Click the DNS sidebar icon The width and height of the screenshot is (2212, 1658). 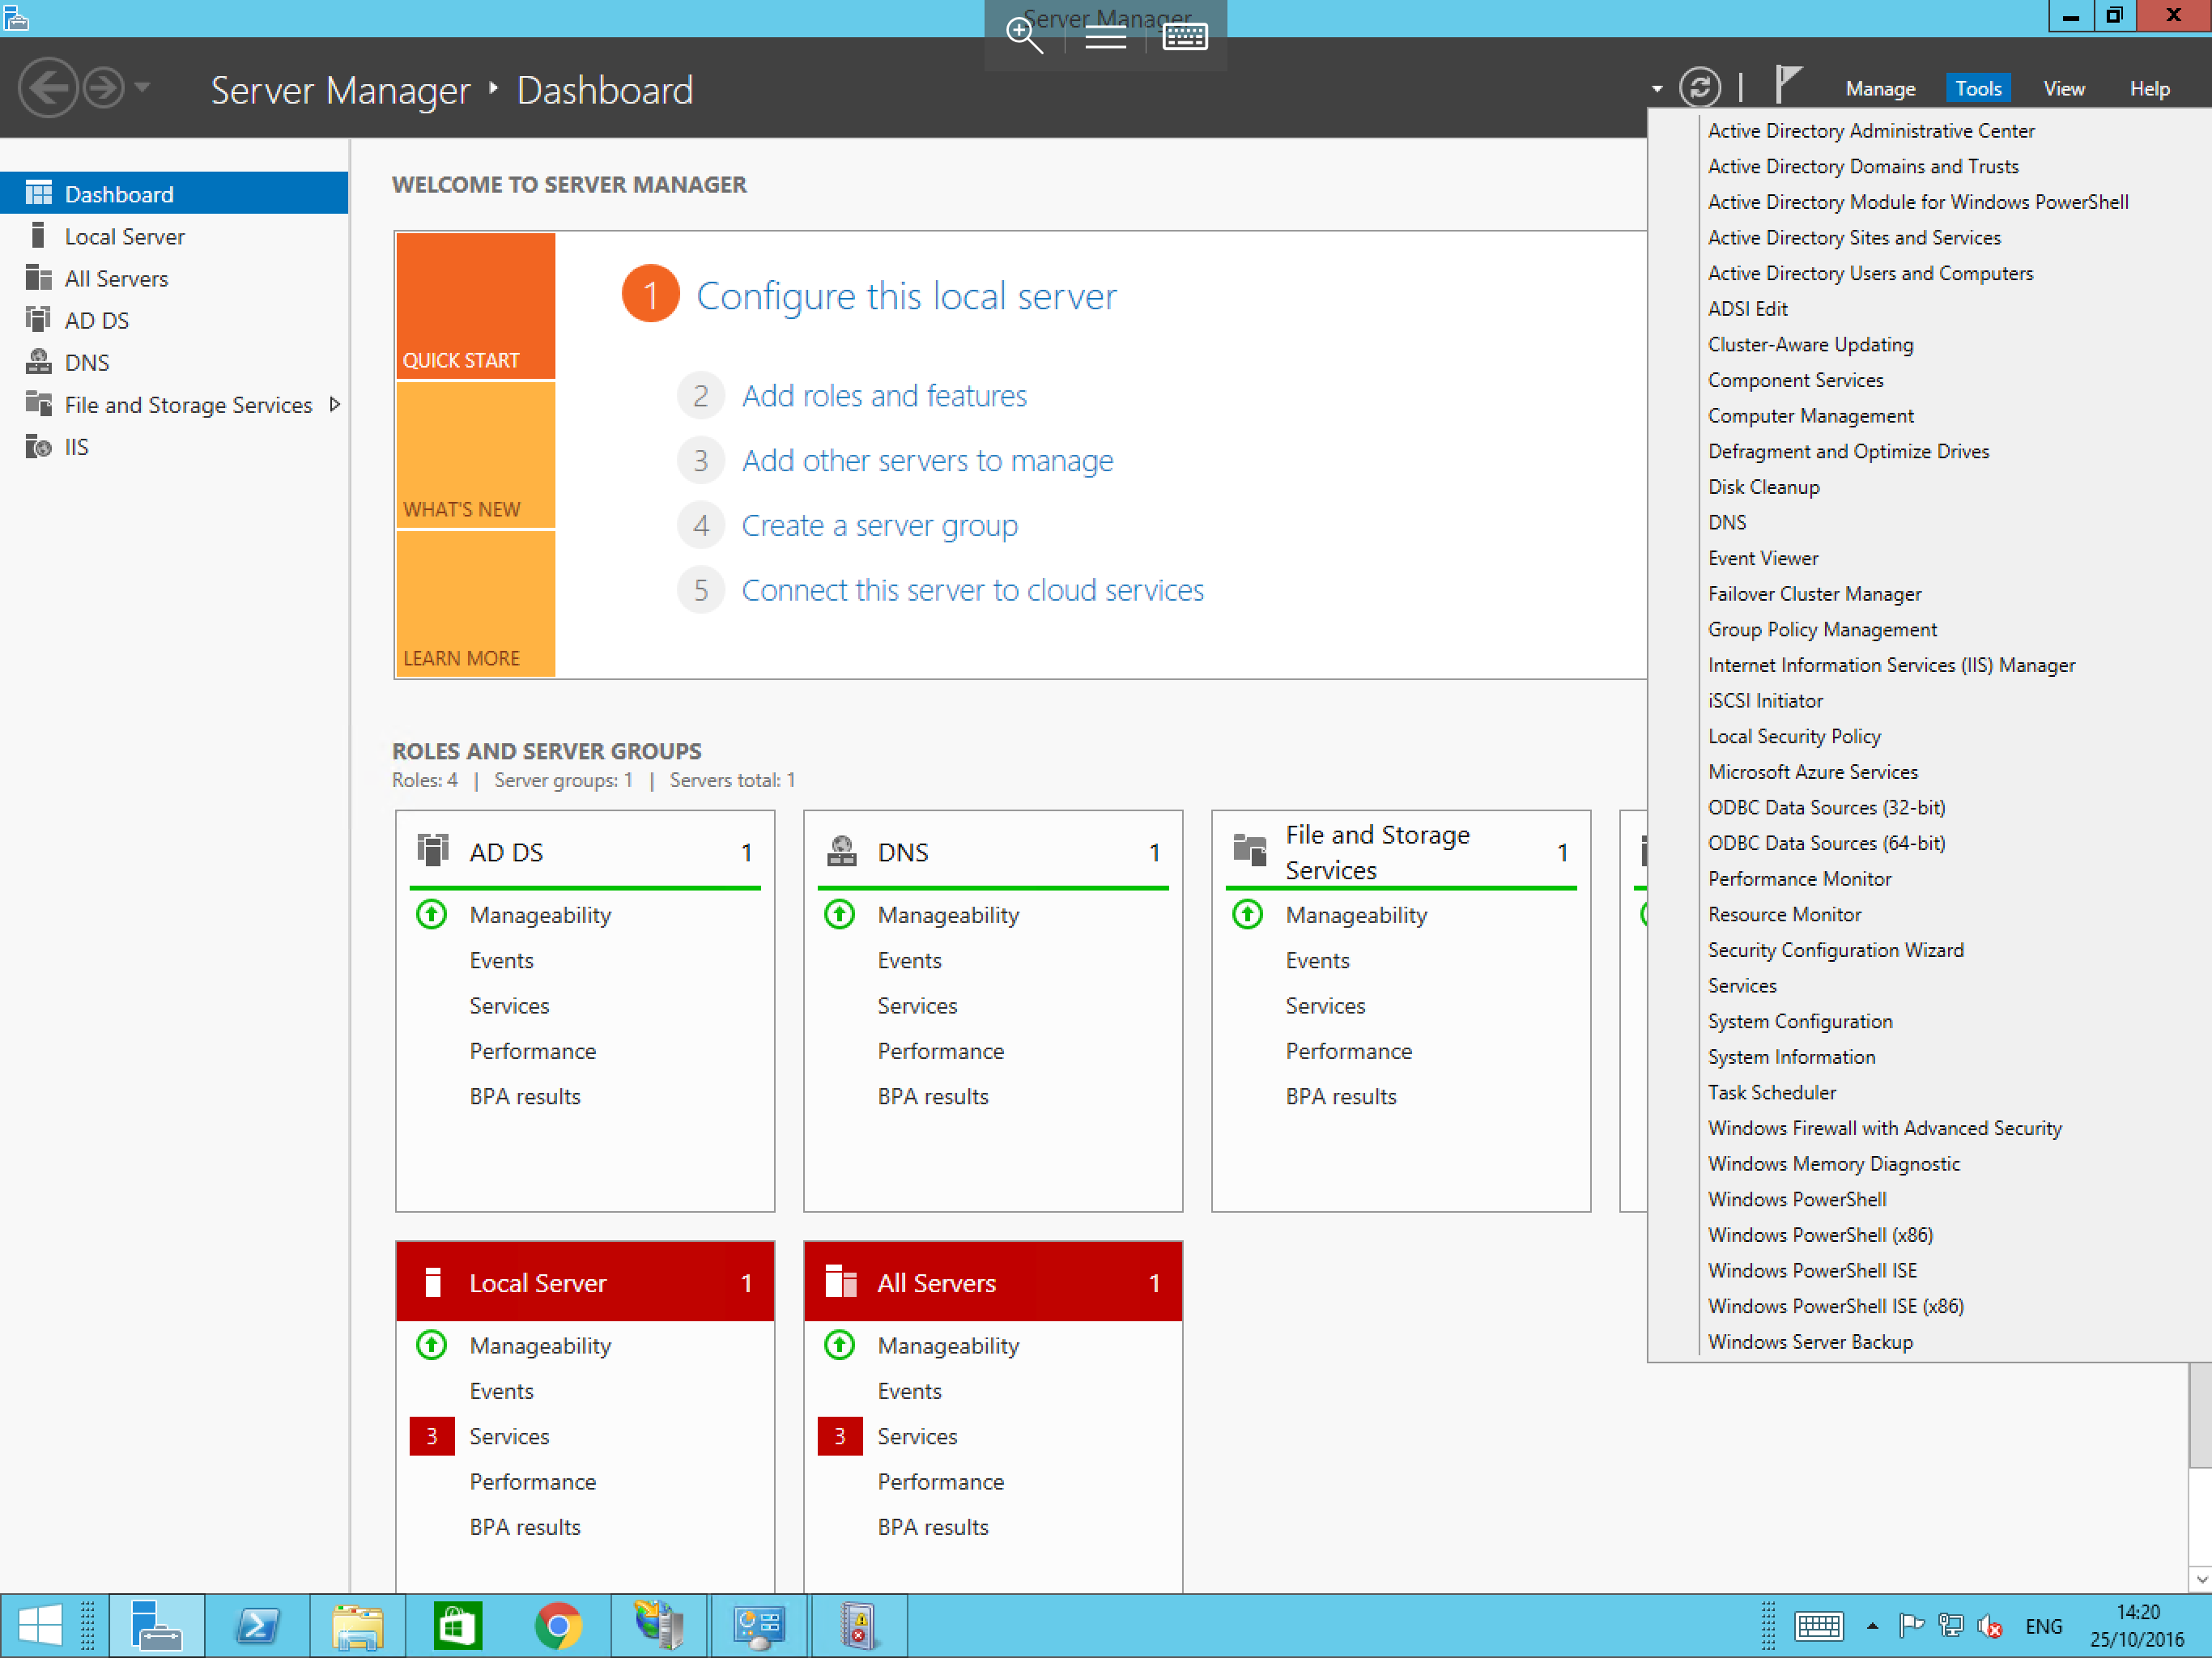click(x=38, y=362)
